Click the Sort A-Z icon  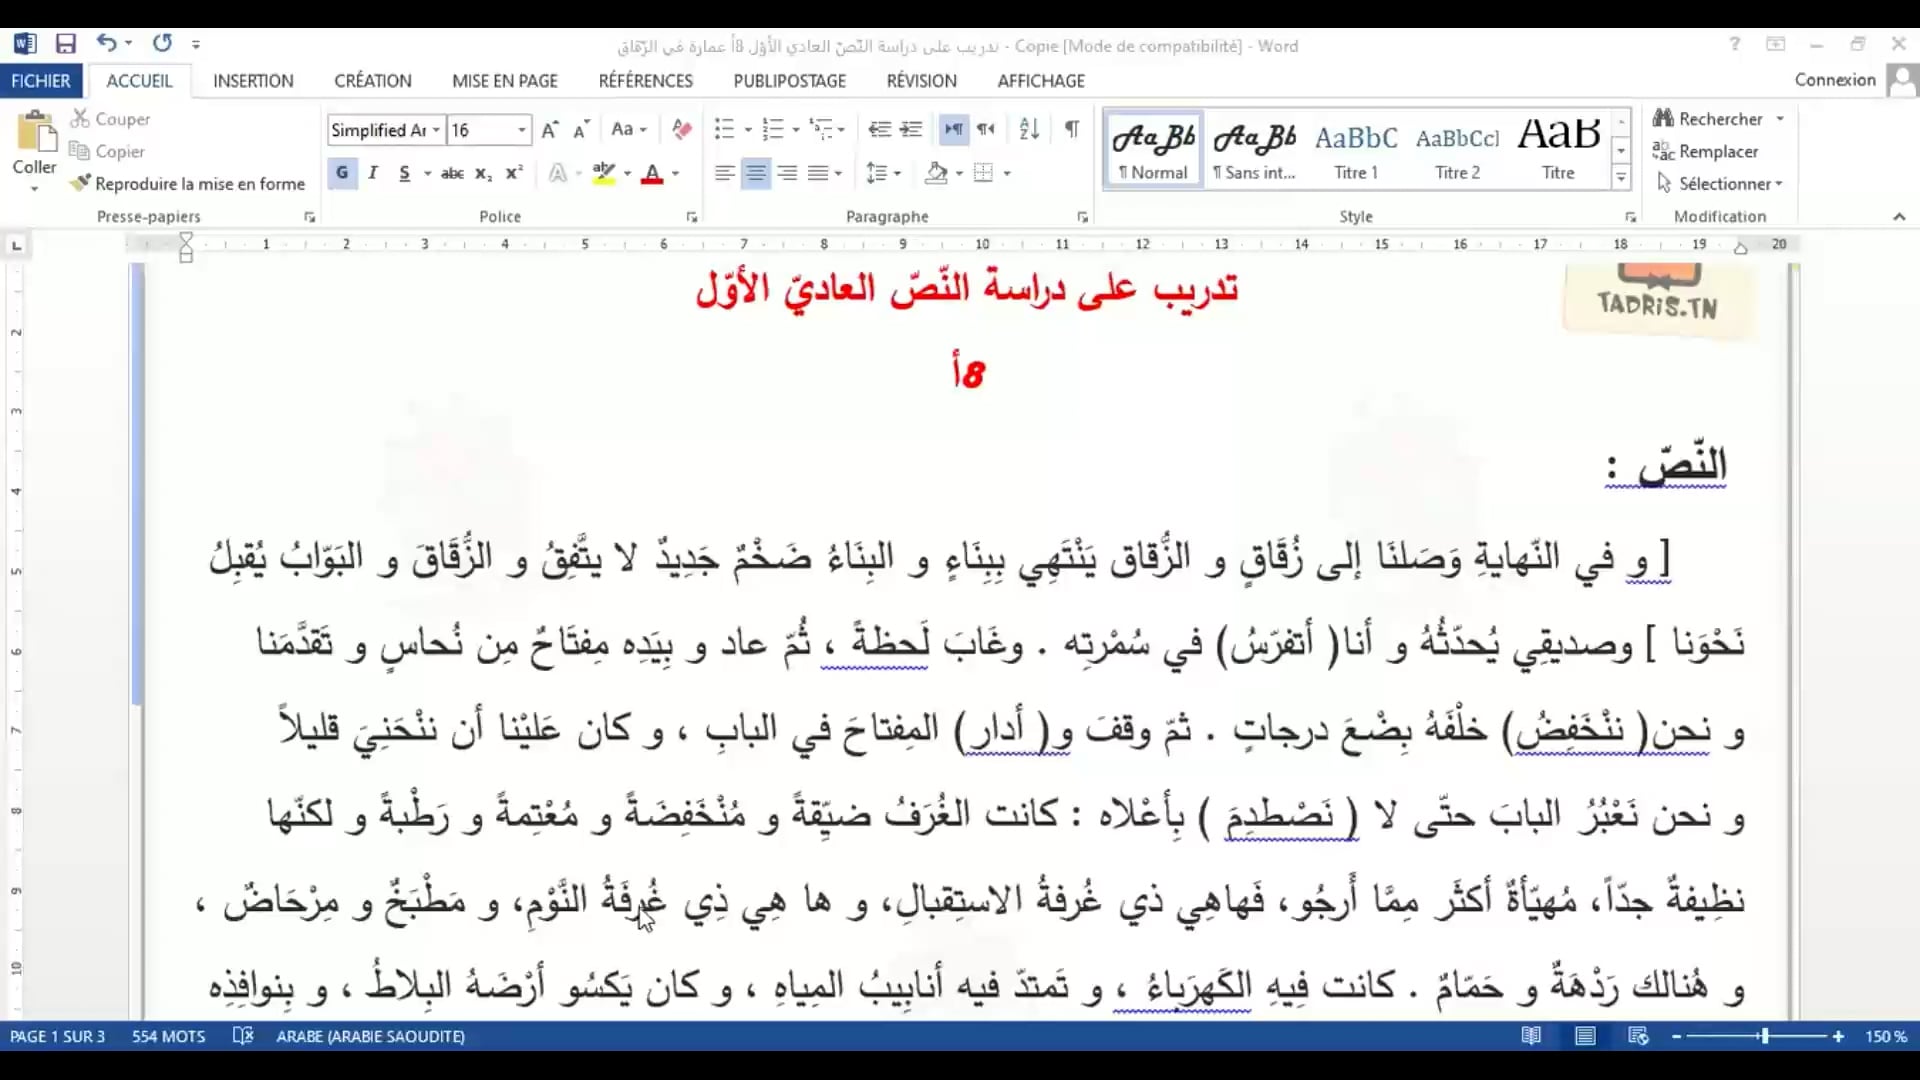pyautogui.click(x=1029, y=129)
